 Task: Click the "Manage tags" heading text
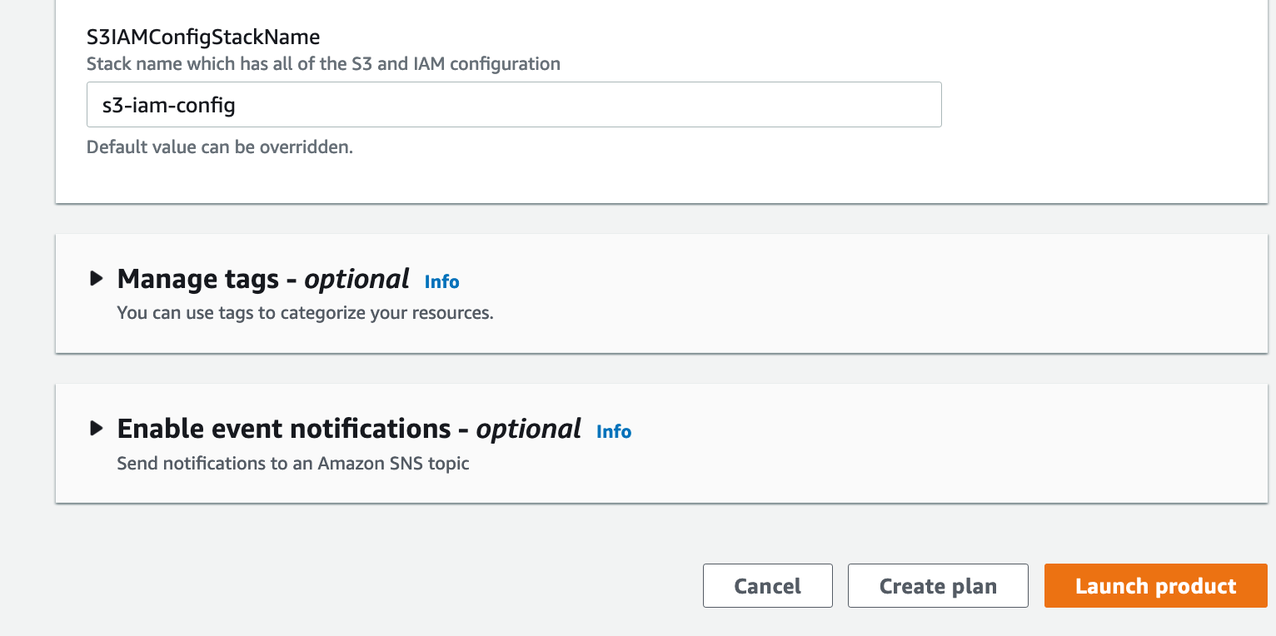(199, 279)
